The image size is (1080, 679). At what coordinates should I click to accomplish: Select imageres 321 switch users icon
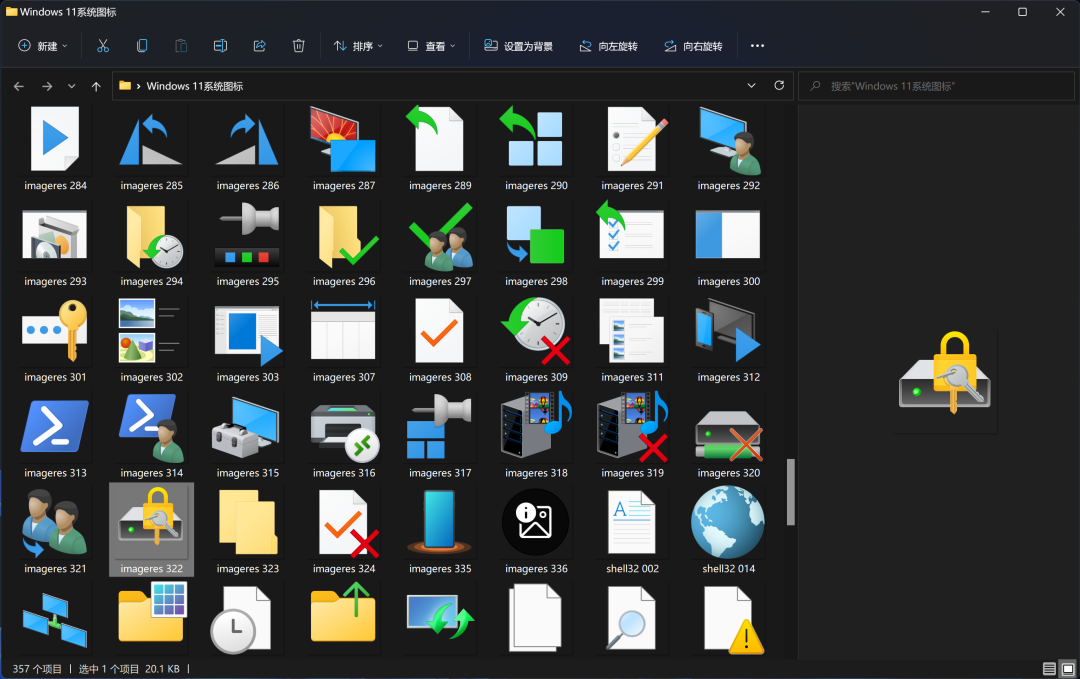55,523
